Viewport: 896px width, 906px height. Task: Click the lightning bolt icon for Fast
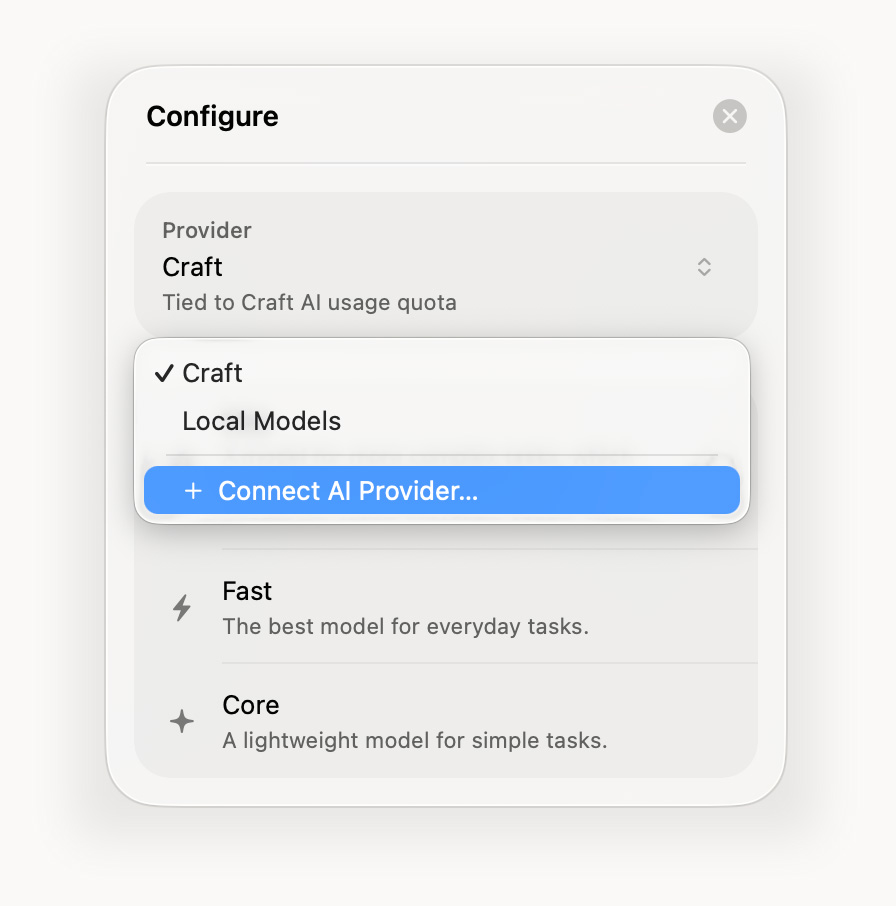182,607
